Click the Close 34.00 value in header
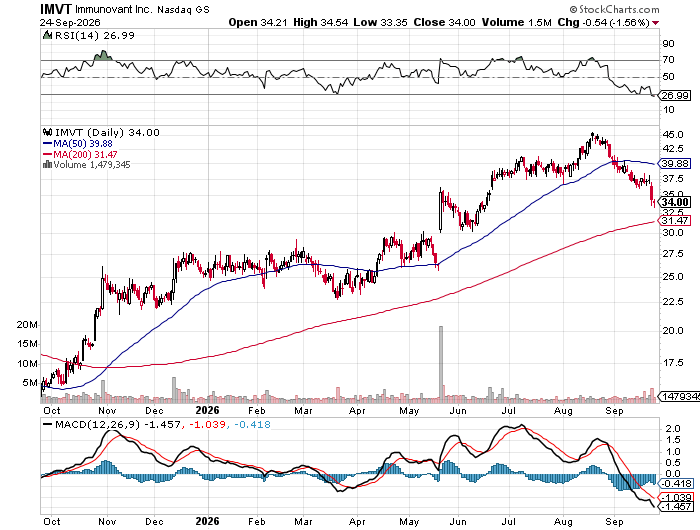Image resolution: width=700 pixels, height=530 pixels. click(444, 22)
